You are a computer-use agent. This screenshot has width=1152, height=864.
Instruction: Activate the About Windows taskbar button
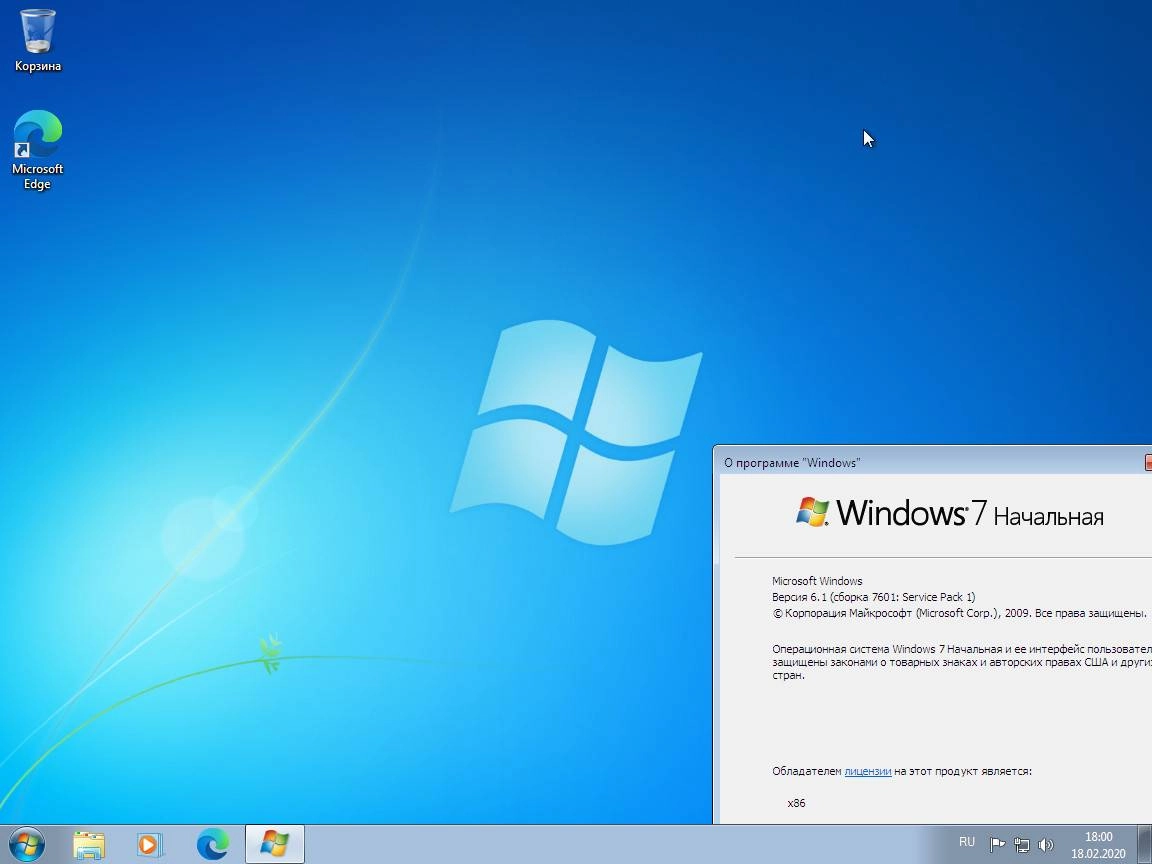pyautogui.click(x=274, y=845)
